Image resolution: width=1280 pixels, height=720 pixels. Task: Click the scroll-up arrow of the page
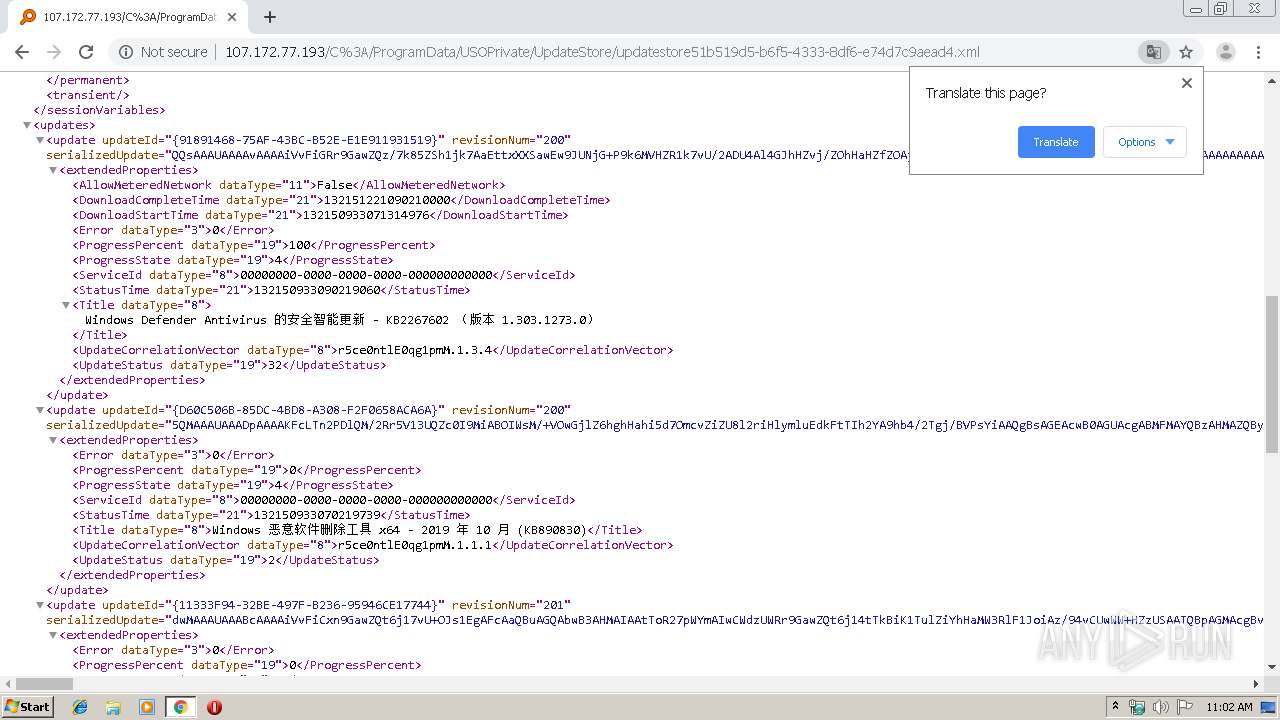[1271, 79]
